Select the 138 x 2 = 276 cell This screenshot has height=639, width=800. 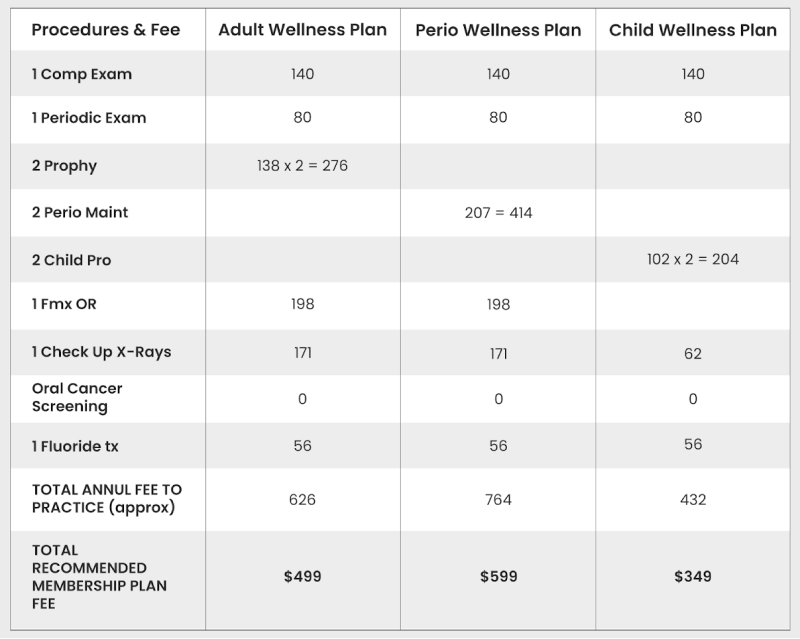pyautogui.click(x=303, y=166)
